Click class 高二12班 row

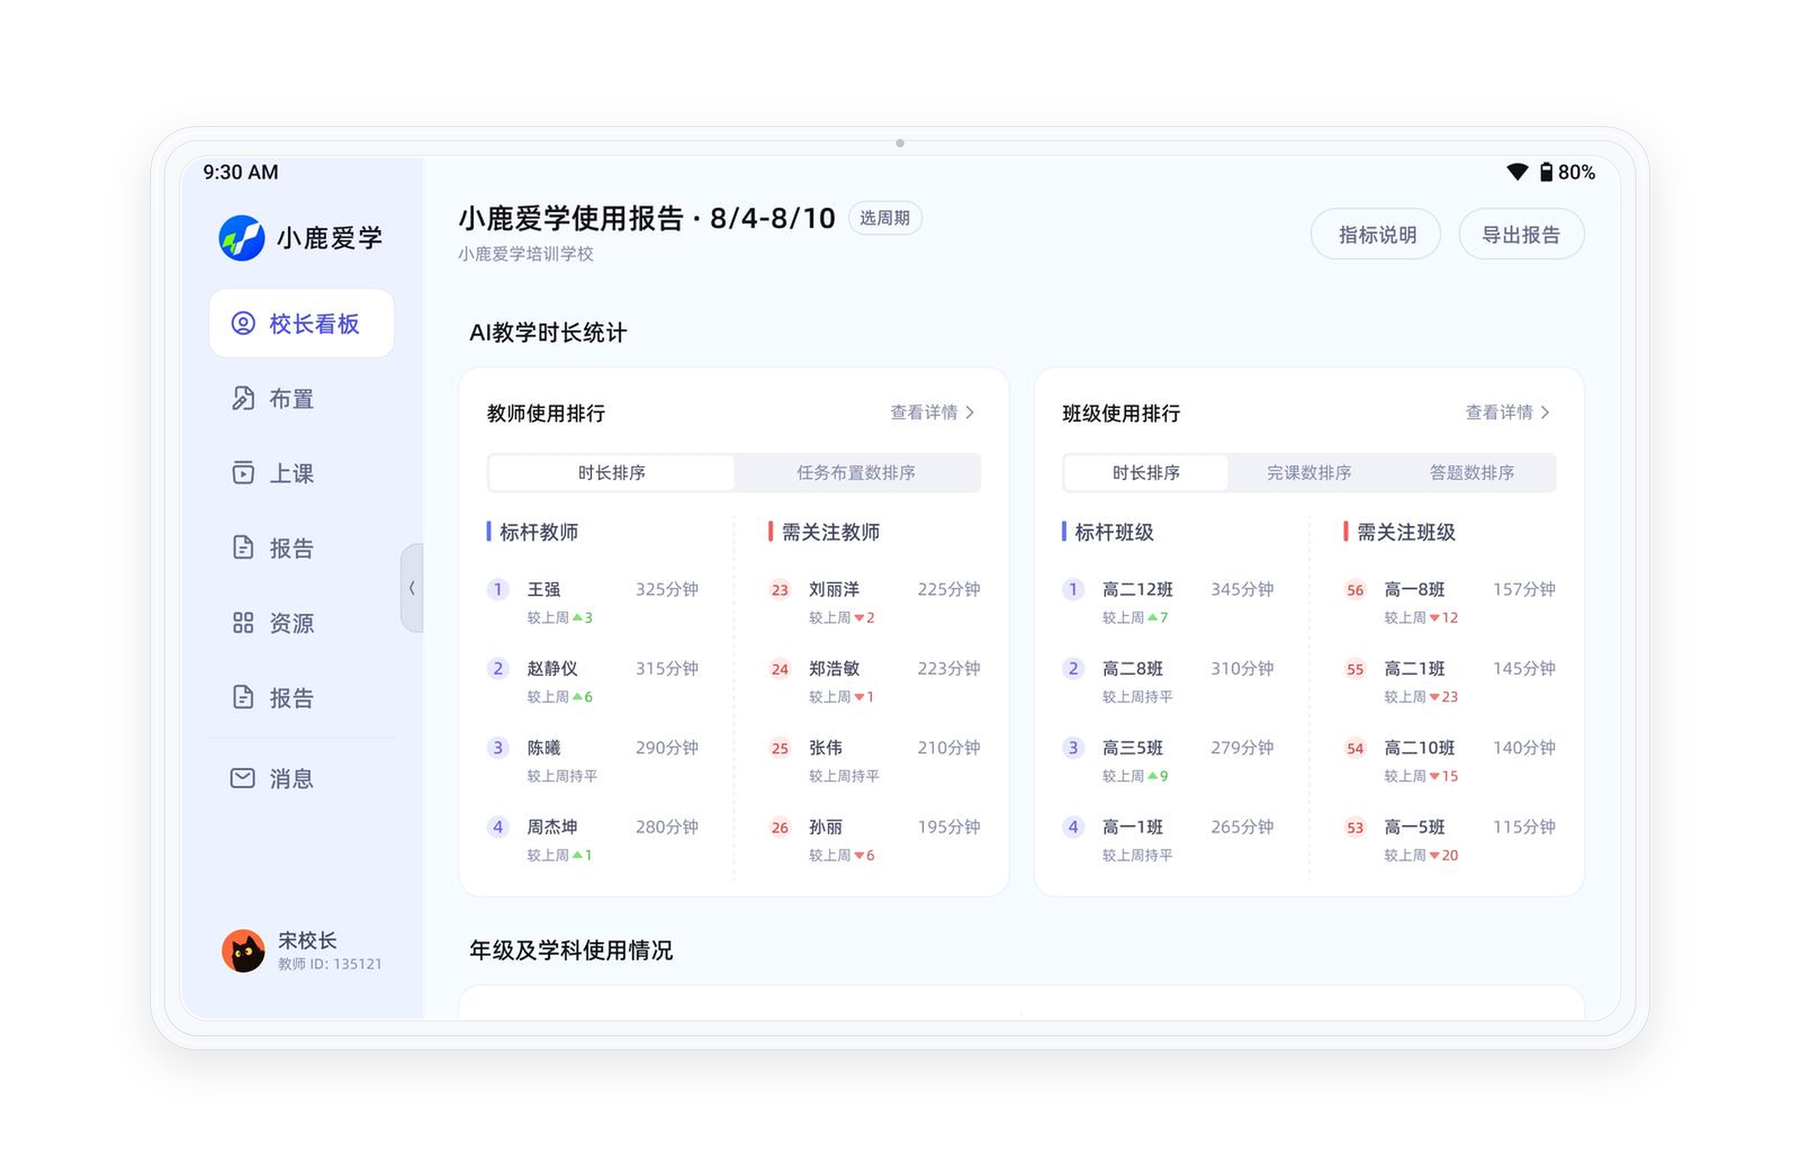pyautogui.click(x=1168, y=602)
